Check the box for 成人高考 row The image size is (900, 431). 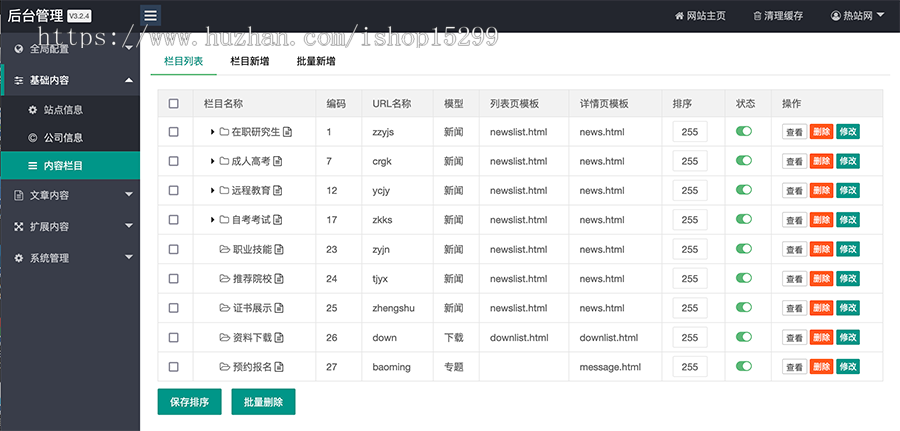pos(173,161)
